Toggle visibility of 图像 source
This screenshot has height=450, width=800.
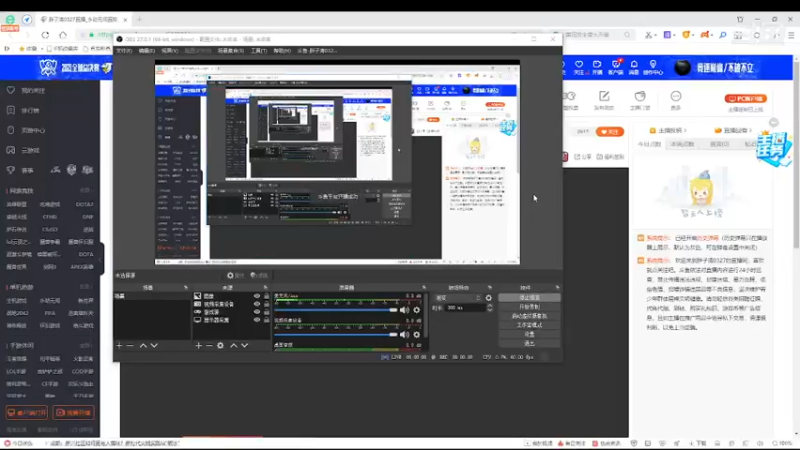click(x=257, y=296)
